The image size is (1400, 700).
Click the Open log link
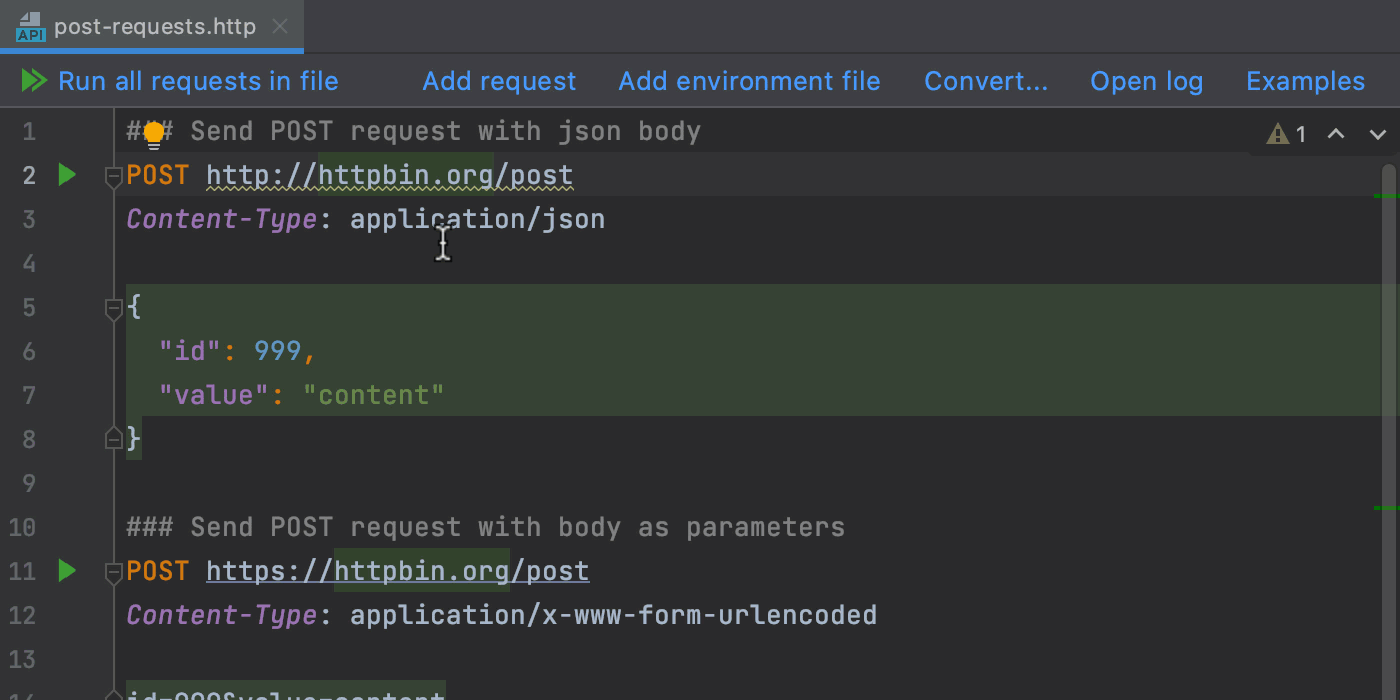[x=1146, y=81]
